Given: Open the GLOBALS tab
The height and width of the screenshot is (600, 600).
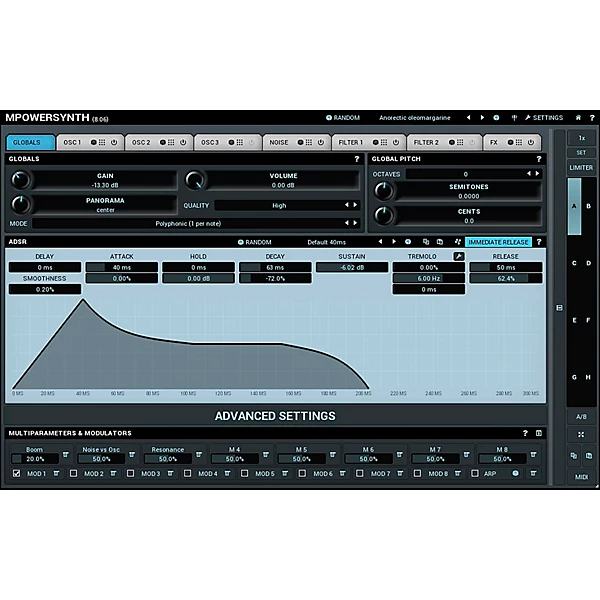Looking at the screenshot, I should click(x=31, y=142).
